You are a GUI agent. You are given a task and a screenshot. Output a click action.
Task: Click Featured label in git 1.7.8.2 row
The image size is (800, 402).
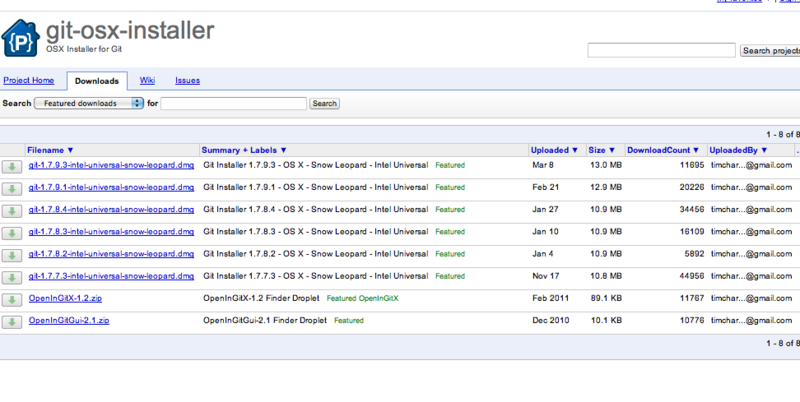click(x=450, y=254)
